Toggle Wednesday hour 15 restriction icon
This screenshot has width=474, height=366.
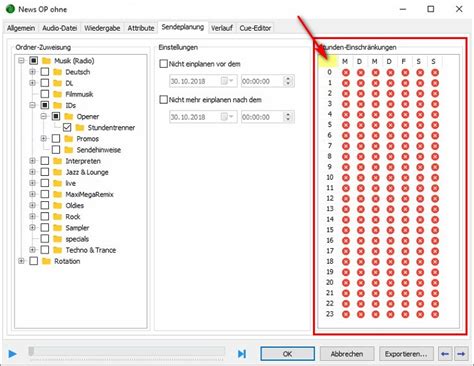click(375, 230)
